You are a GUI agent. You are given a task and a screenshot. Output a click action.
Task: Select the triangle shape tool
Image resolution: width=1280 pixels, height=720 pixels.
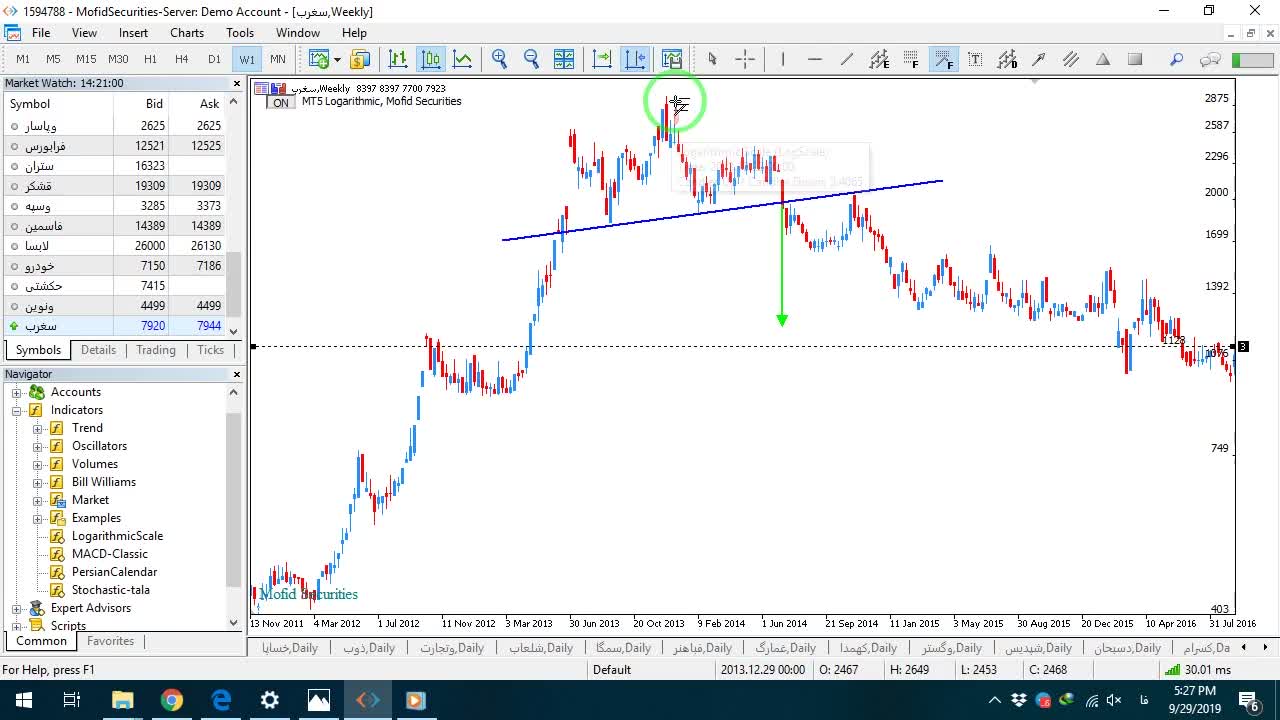tap(1103, 59)
